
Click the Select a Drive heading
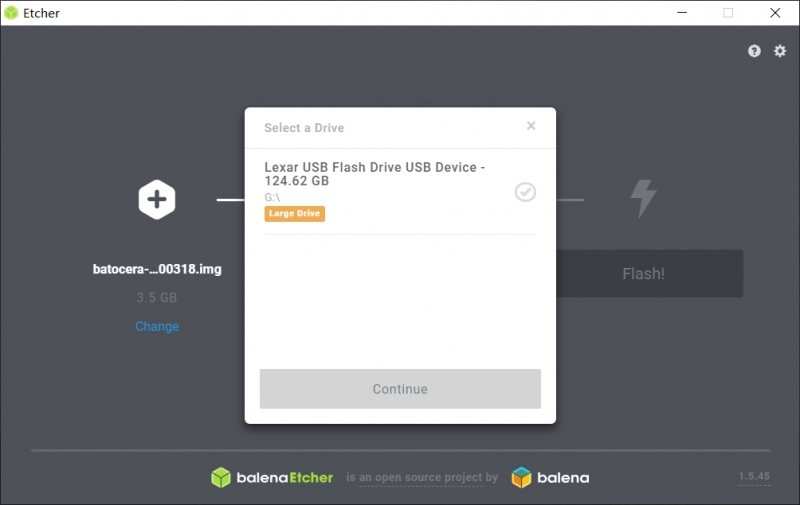[x=304, y=128]
